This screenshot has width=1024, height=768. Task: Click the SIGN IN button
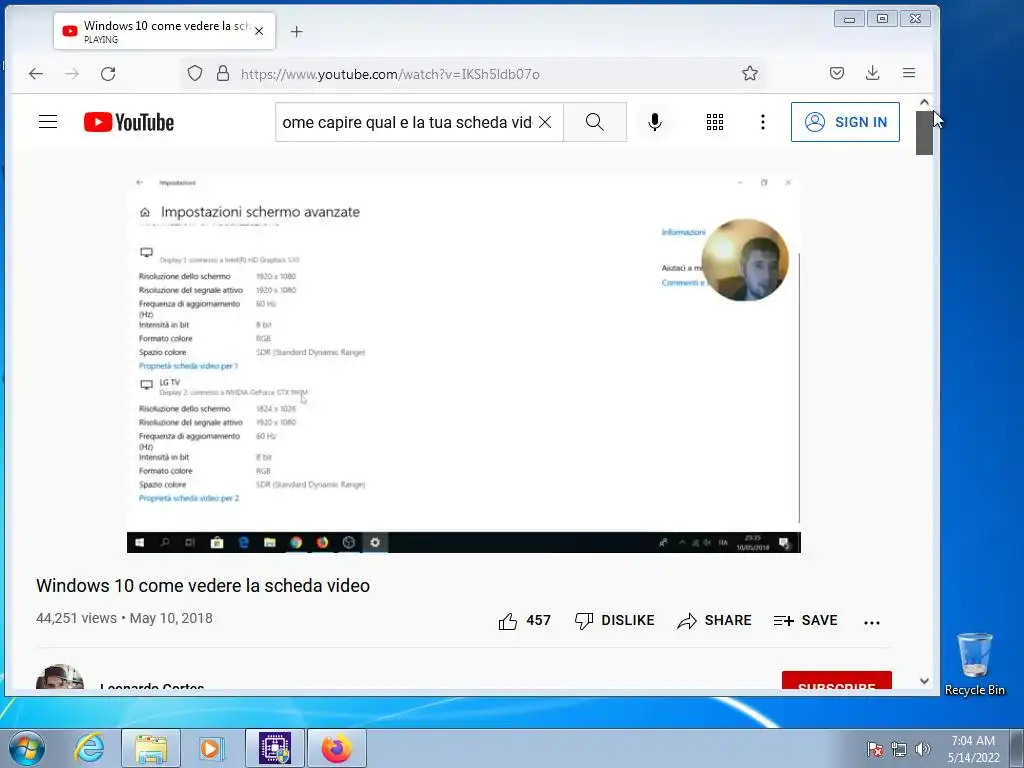pos(845,122)
